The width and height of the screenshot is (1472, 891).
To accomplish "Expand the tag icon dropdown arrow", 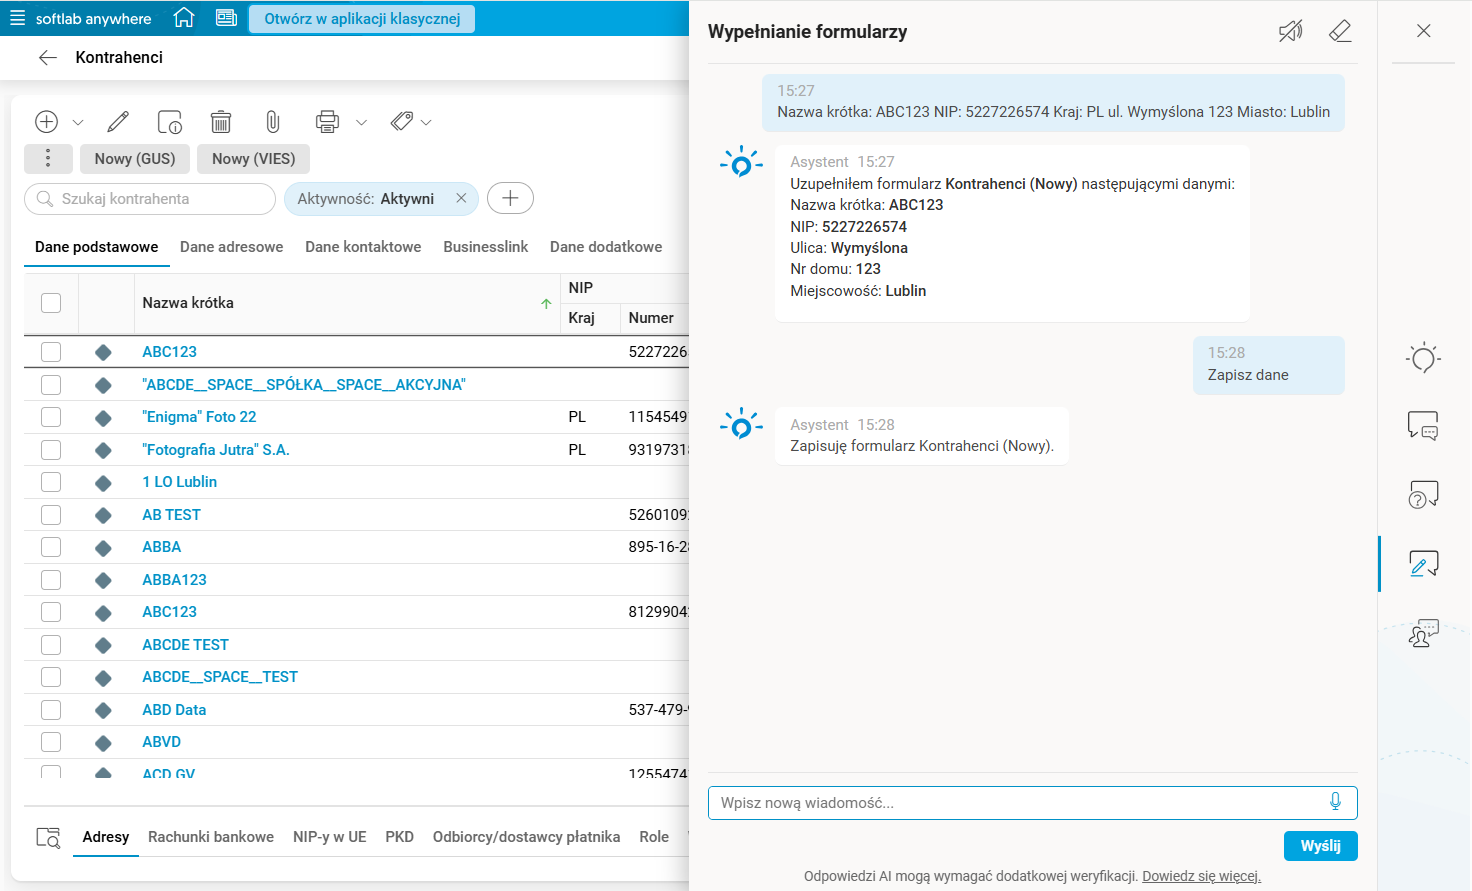I will (x=426, y=123).
